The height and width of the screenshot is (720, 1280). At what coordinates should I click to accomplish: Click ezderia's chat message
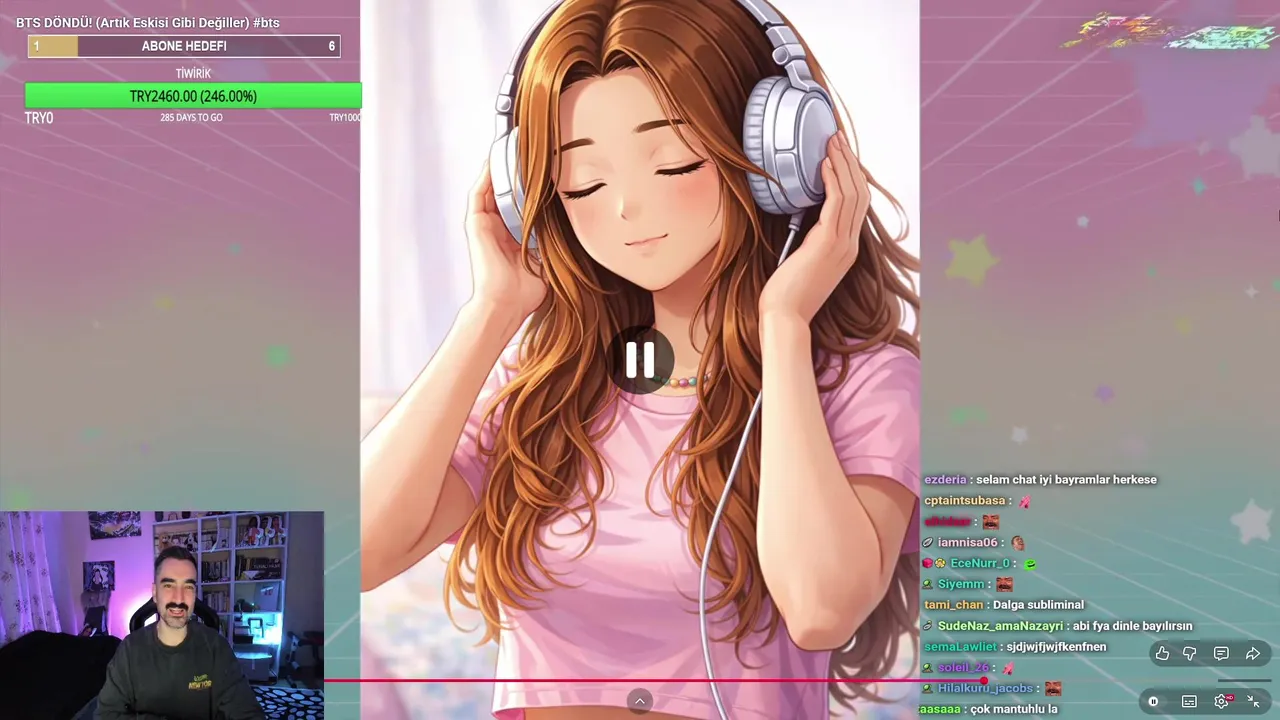(1040, 480)
